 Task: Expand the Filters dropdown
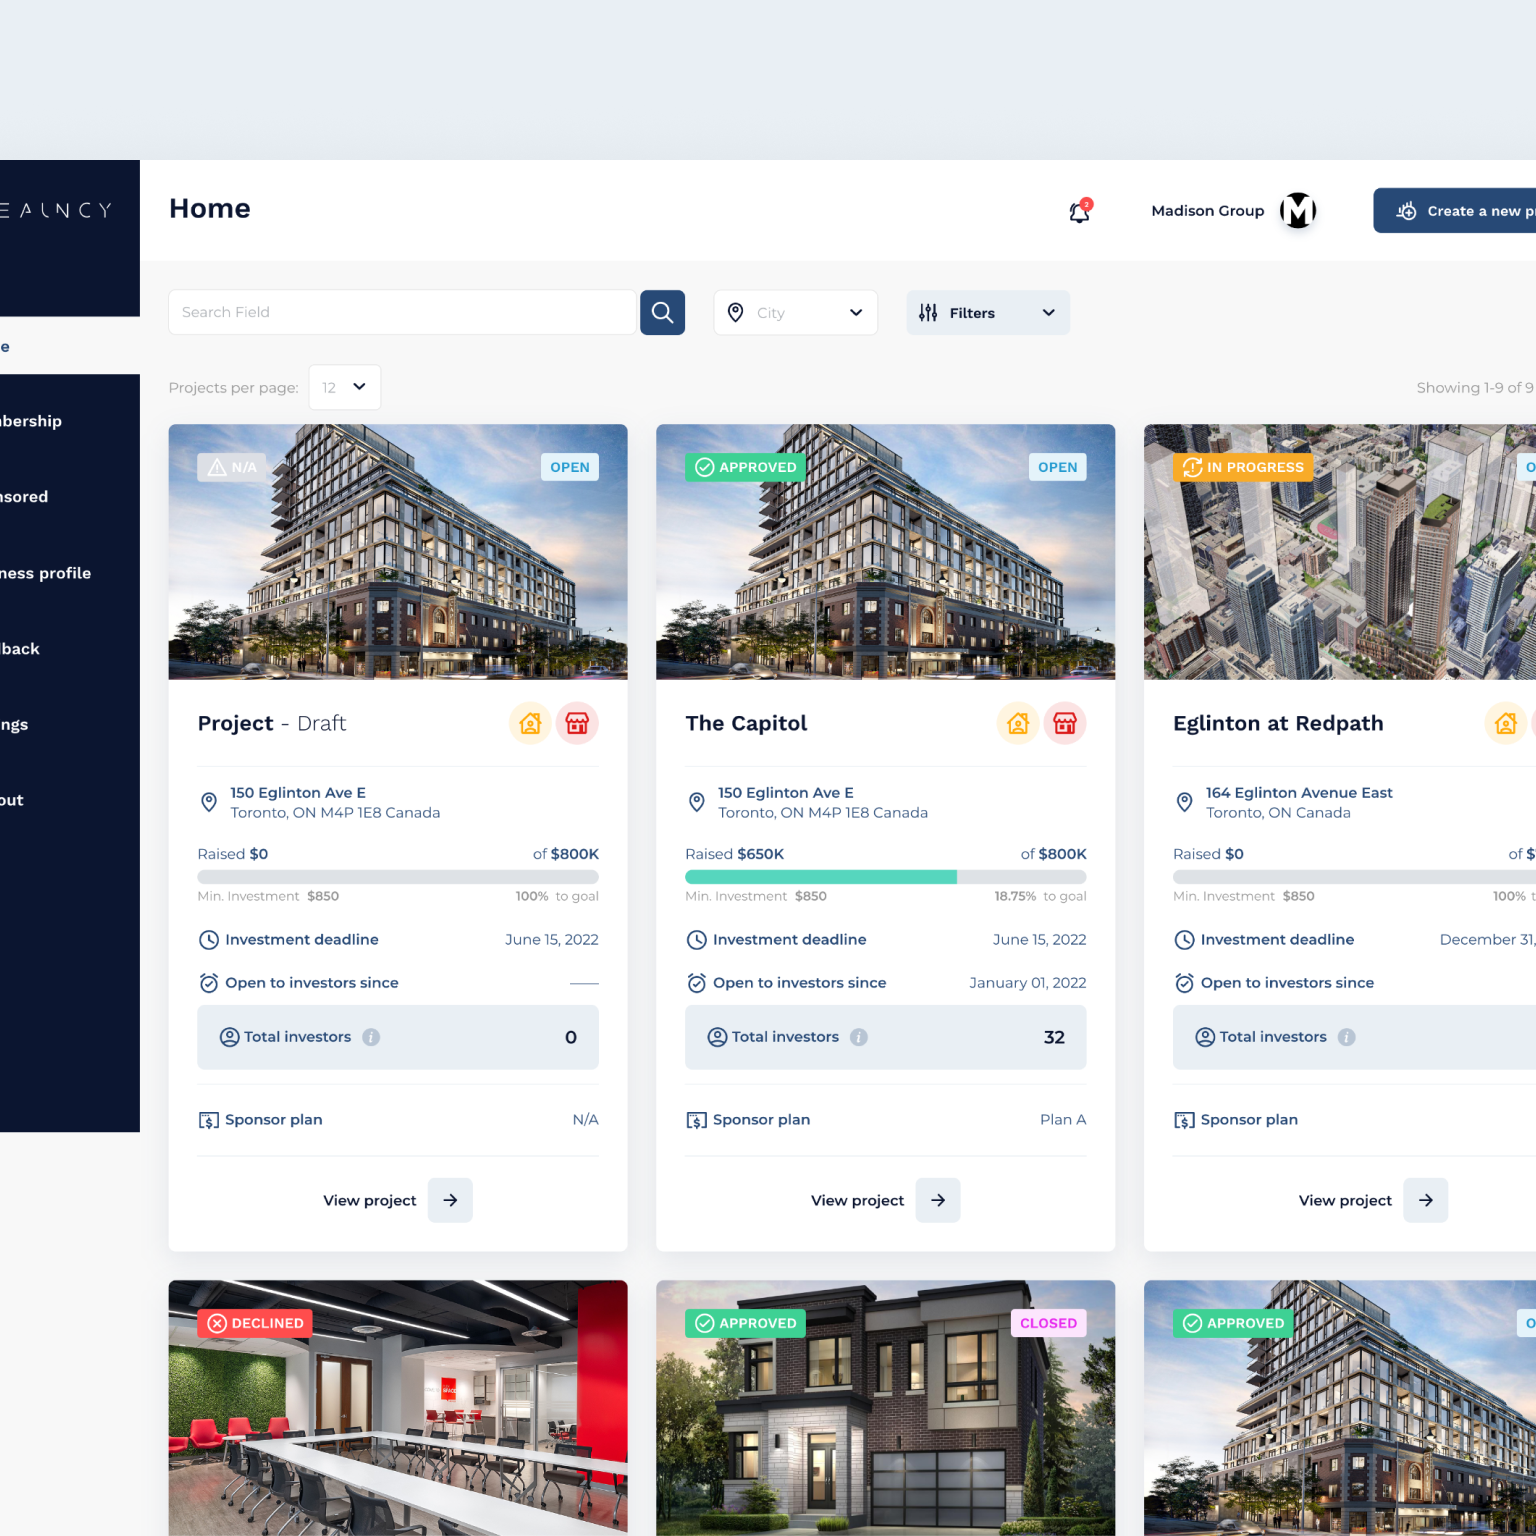pos(987,312)
